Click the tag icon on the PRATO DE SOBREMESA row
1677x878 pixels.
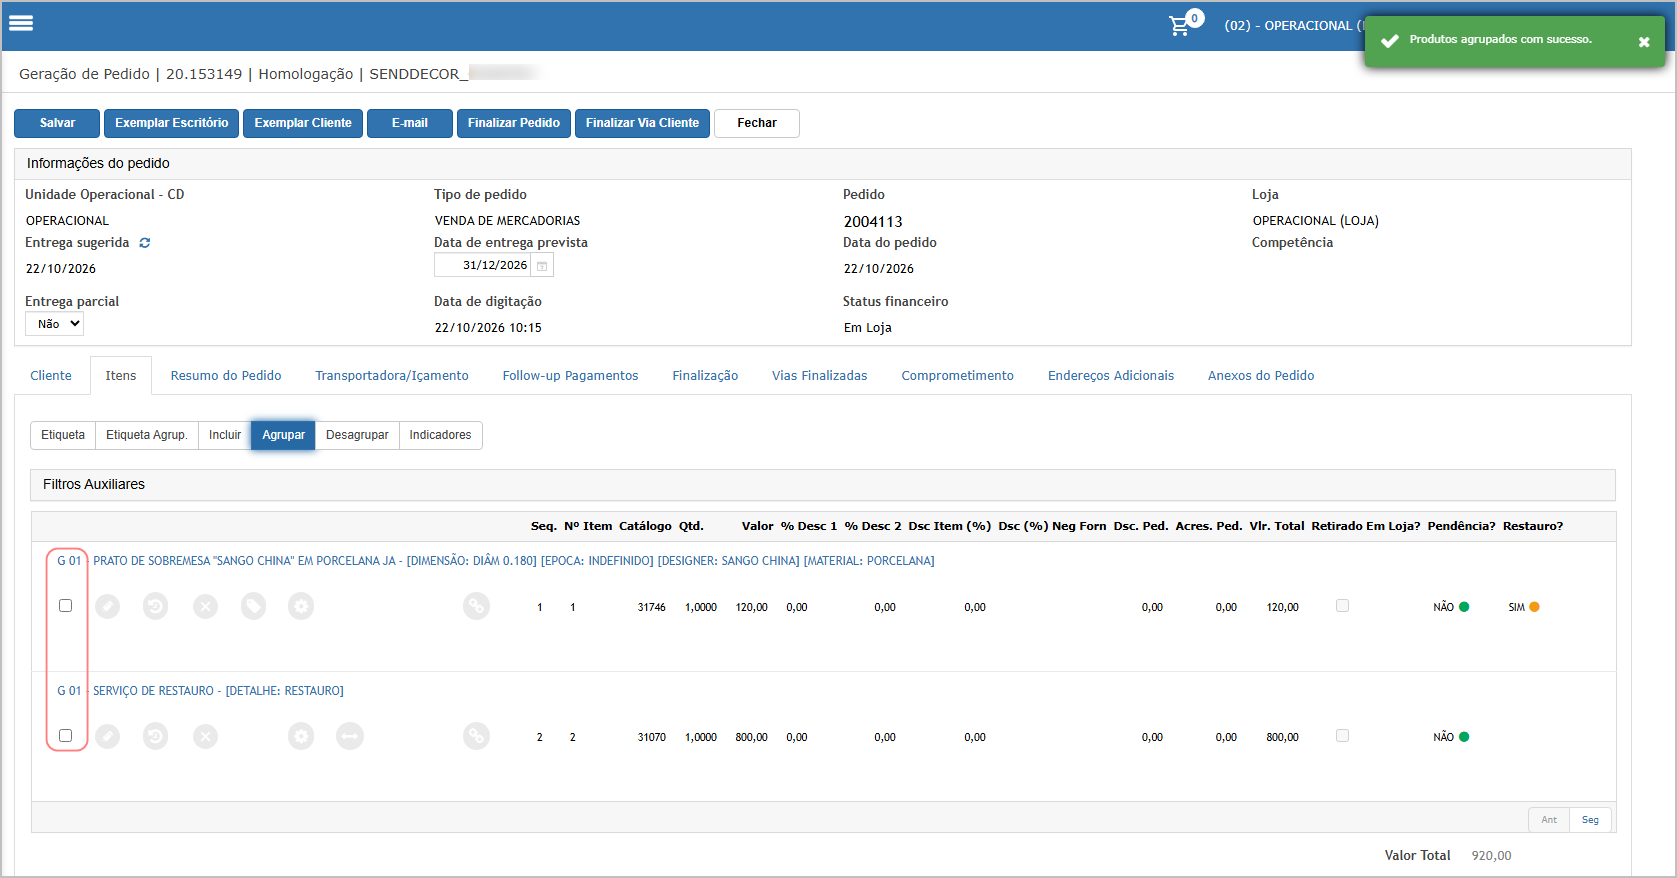tap(253, 606)
